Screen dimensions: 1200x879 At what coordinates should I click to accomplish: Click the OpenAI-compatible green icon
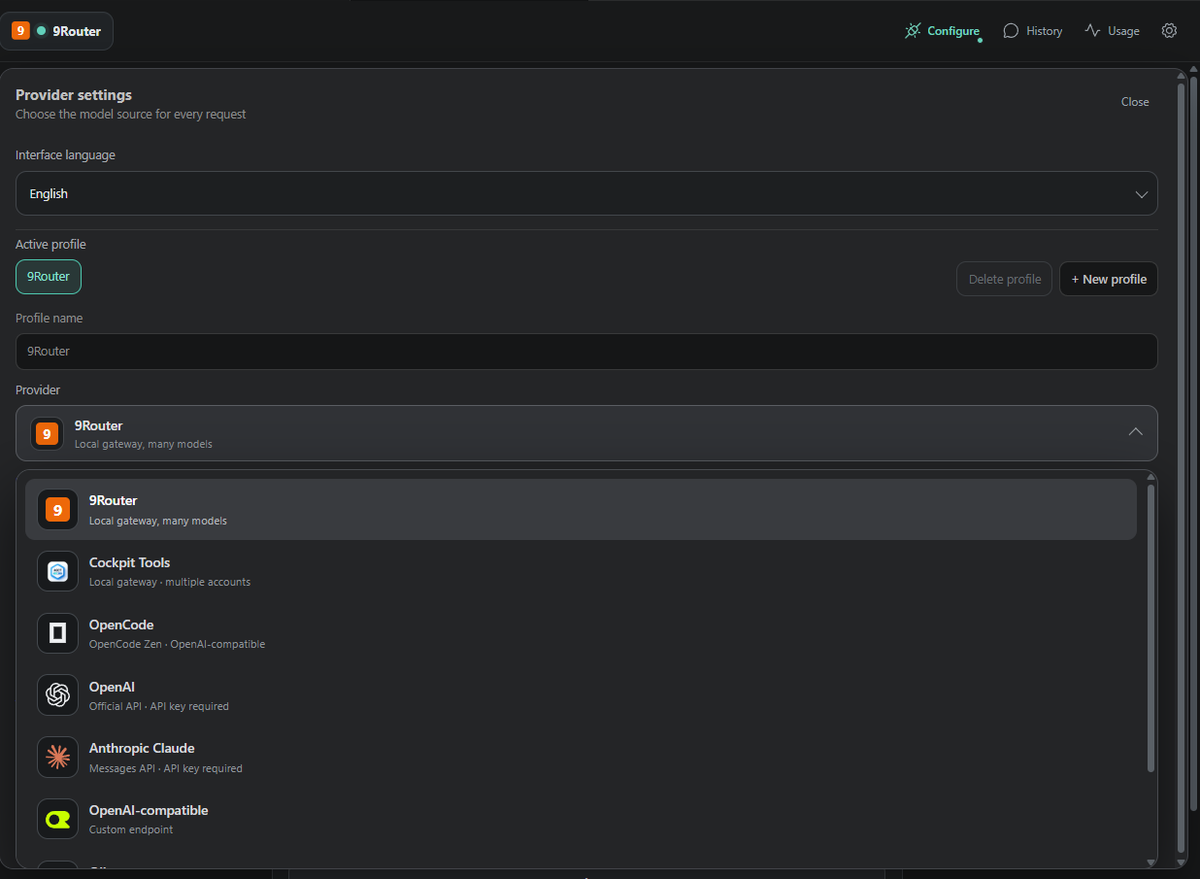[x=57, y=819]
